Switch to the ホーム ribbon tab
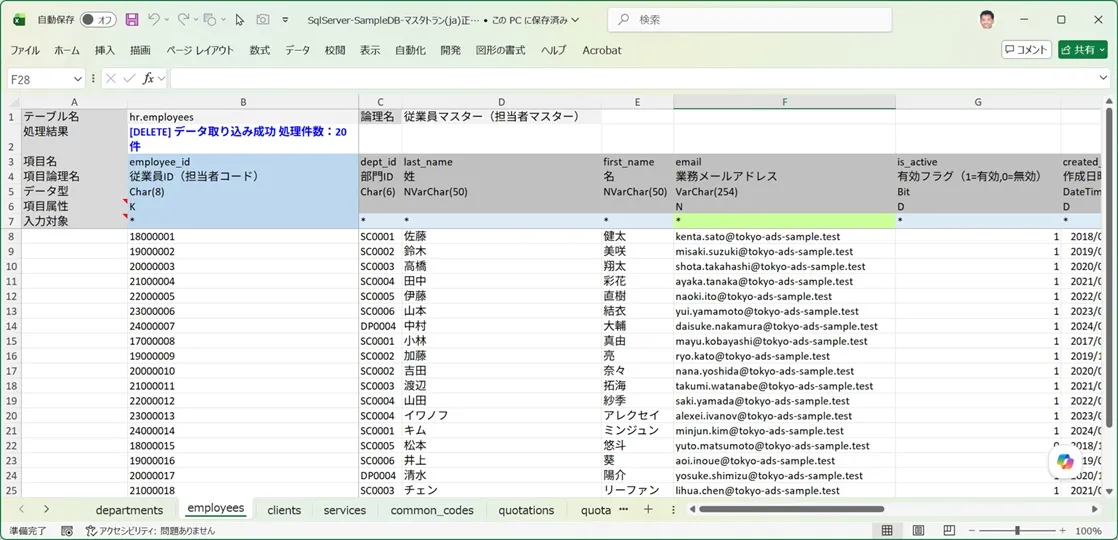The width and height of the screenshot is (1118, 540). 67,51
